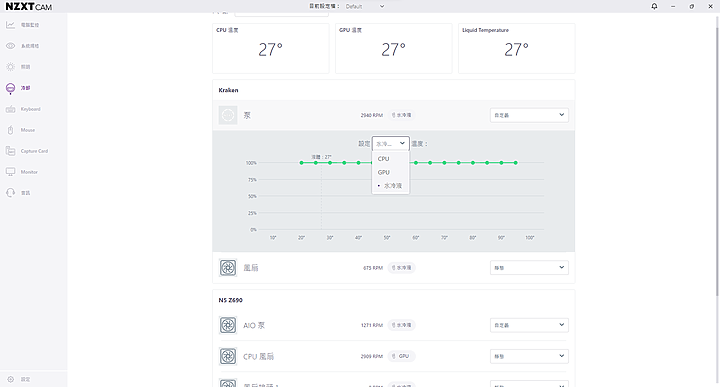Choose CPU as temperature source

coord(390,159)
